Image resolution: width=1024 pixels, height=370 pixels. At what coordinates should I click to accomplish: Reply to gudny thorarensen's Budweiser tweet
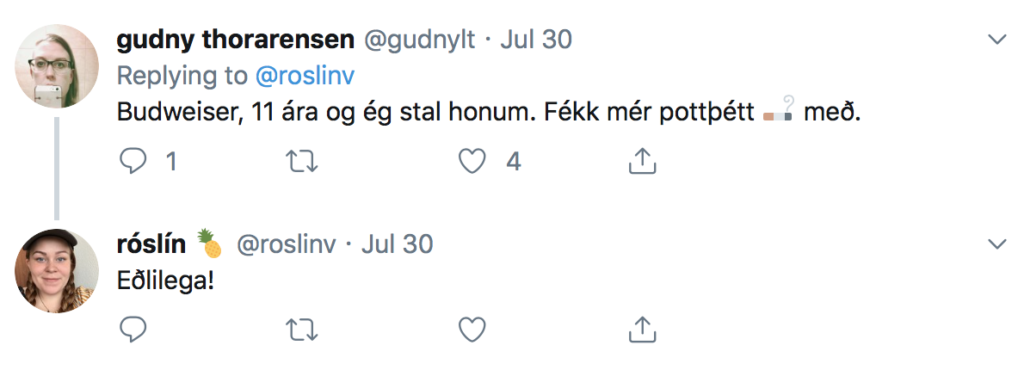tap(133, 161)
